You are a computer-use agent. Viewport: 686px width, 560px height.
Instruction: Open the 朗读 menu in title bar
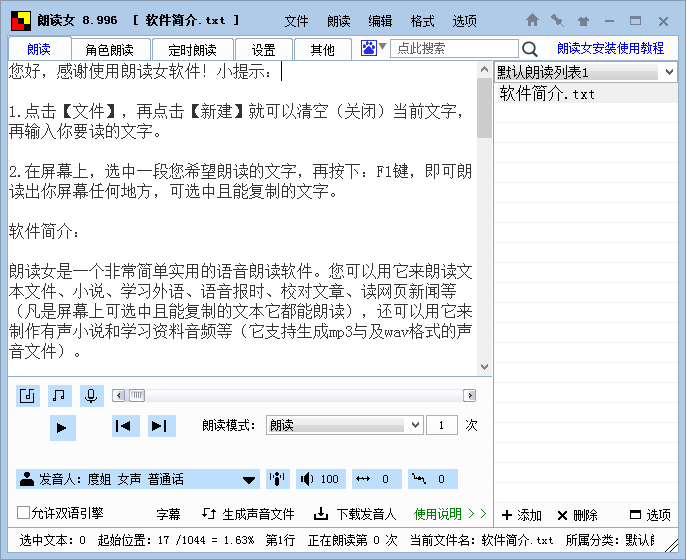[338, 21]
